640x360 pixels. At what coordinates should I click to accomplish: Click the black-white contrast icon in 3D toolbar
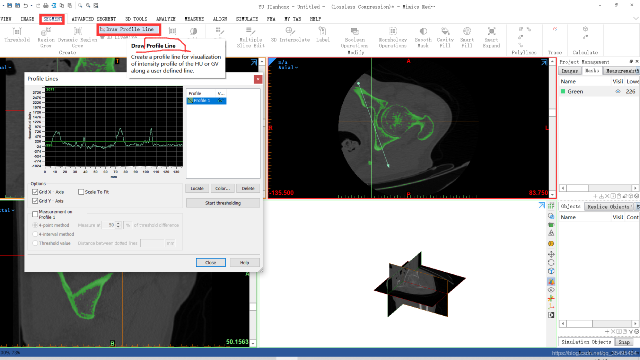pos(551,315)
